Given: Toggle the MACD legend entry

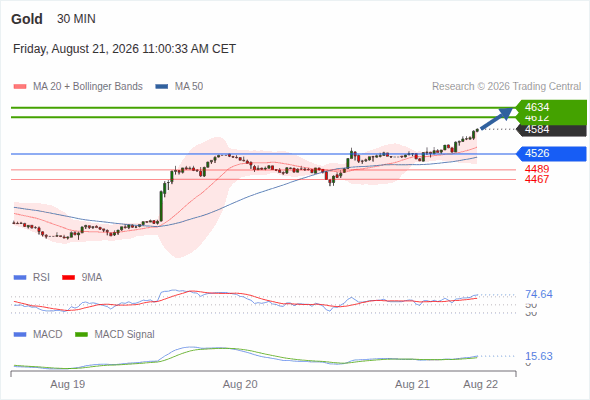Looking at the screenshot, I should [38, 334].
